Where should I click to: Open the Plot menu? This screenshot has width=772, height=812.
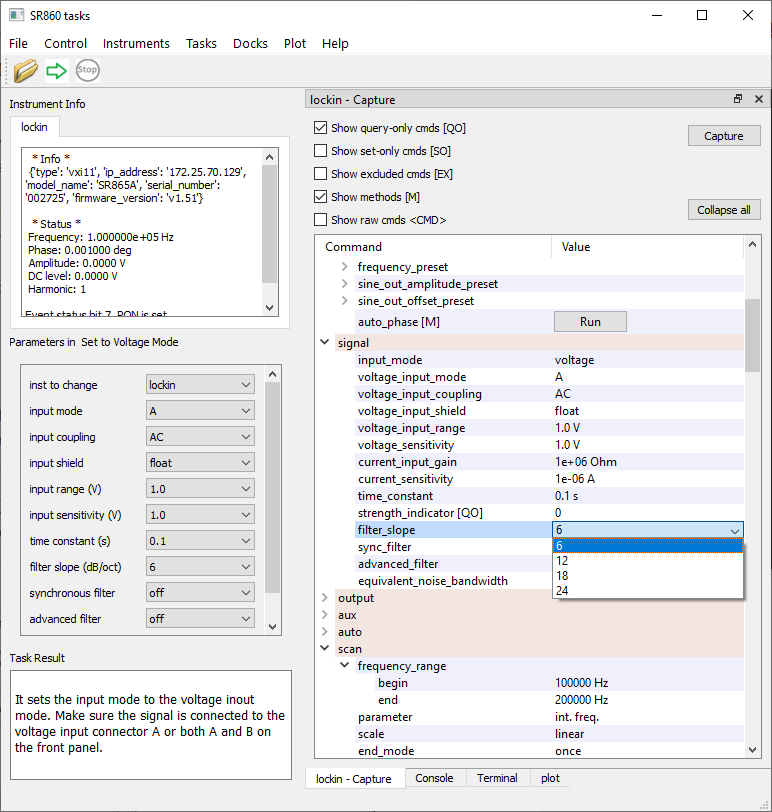[295, 44]
